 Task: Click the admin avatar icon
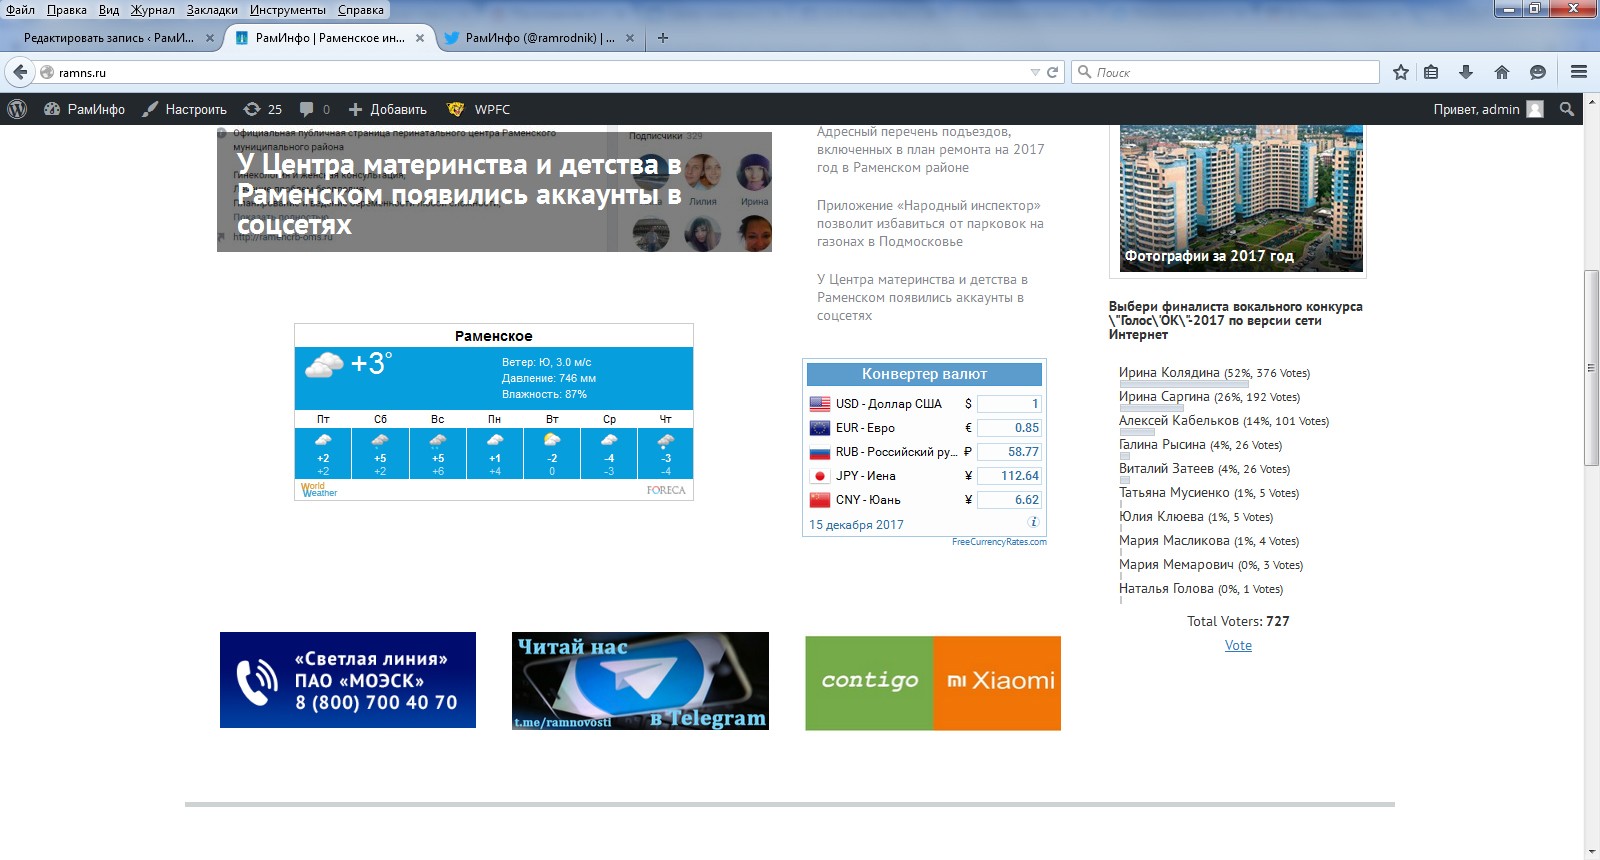(x=1535, y=109)
